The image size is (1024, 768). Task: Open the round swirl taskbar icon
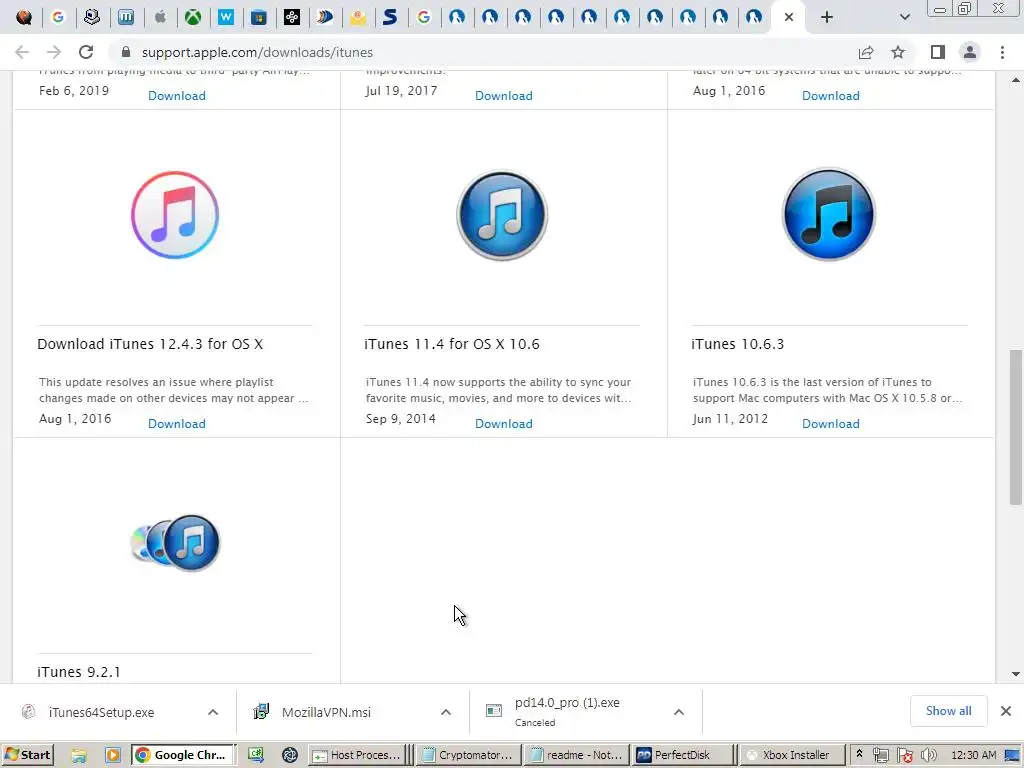click(x=290, y=756)
